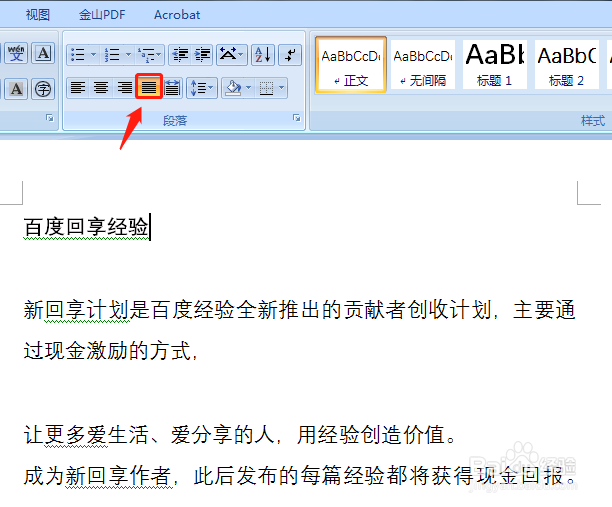
Task: Expand the bullets style dropdown arrow
Action: point(93,54)
